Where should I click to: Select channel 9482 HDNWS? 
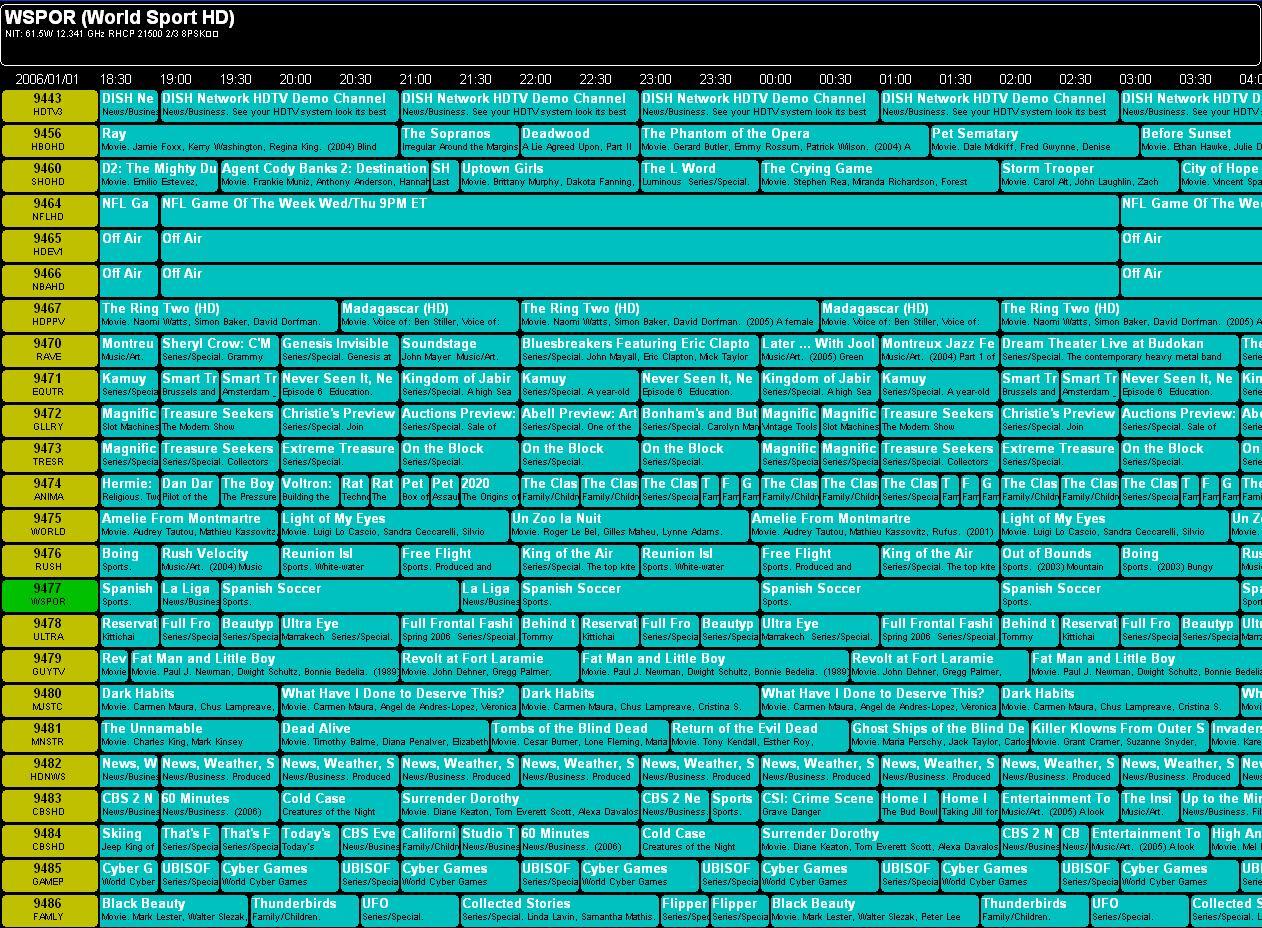[49, 771]
